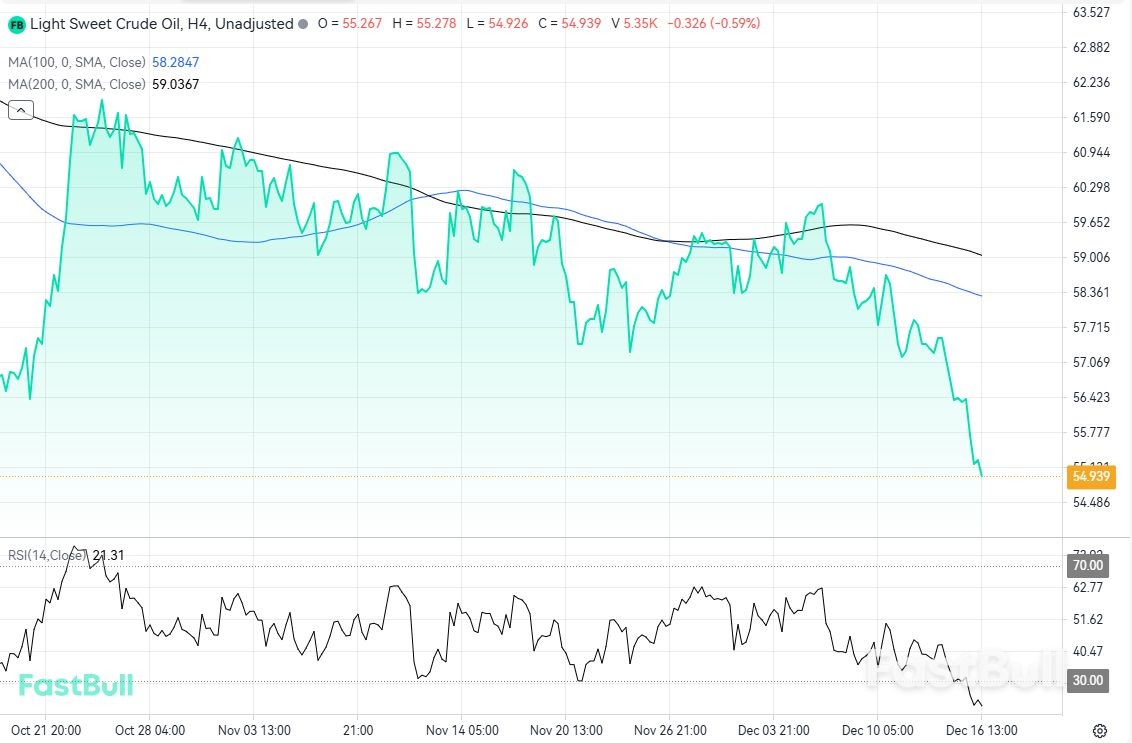Click the orange 54.939 current price label

pyautogui.click(x=1091, y=477)
